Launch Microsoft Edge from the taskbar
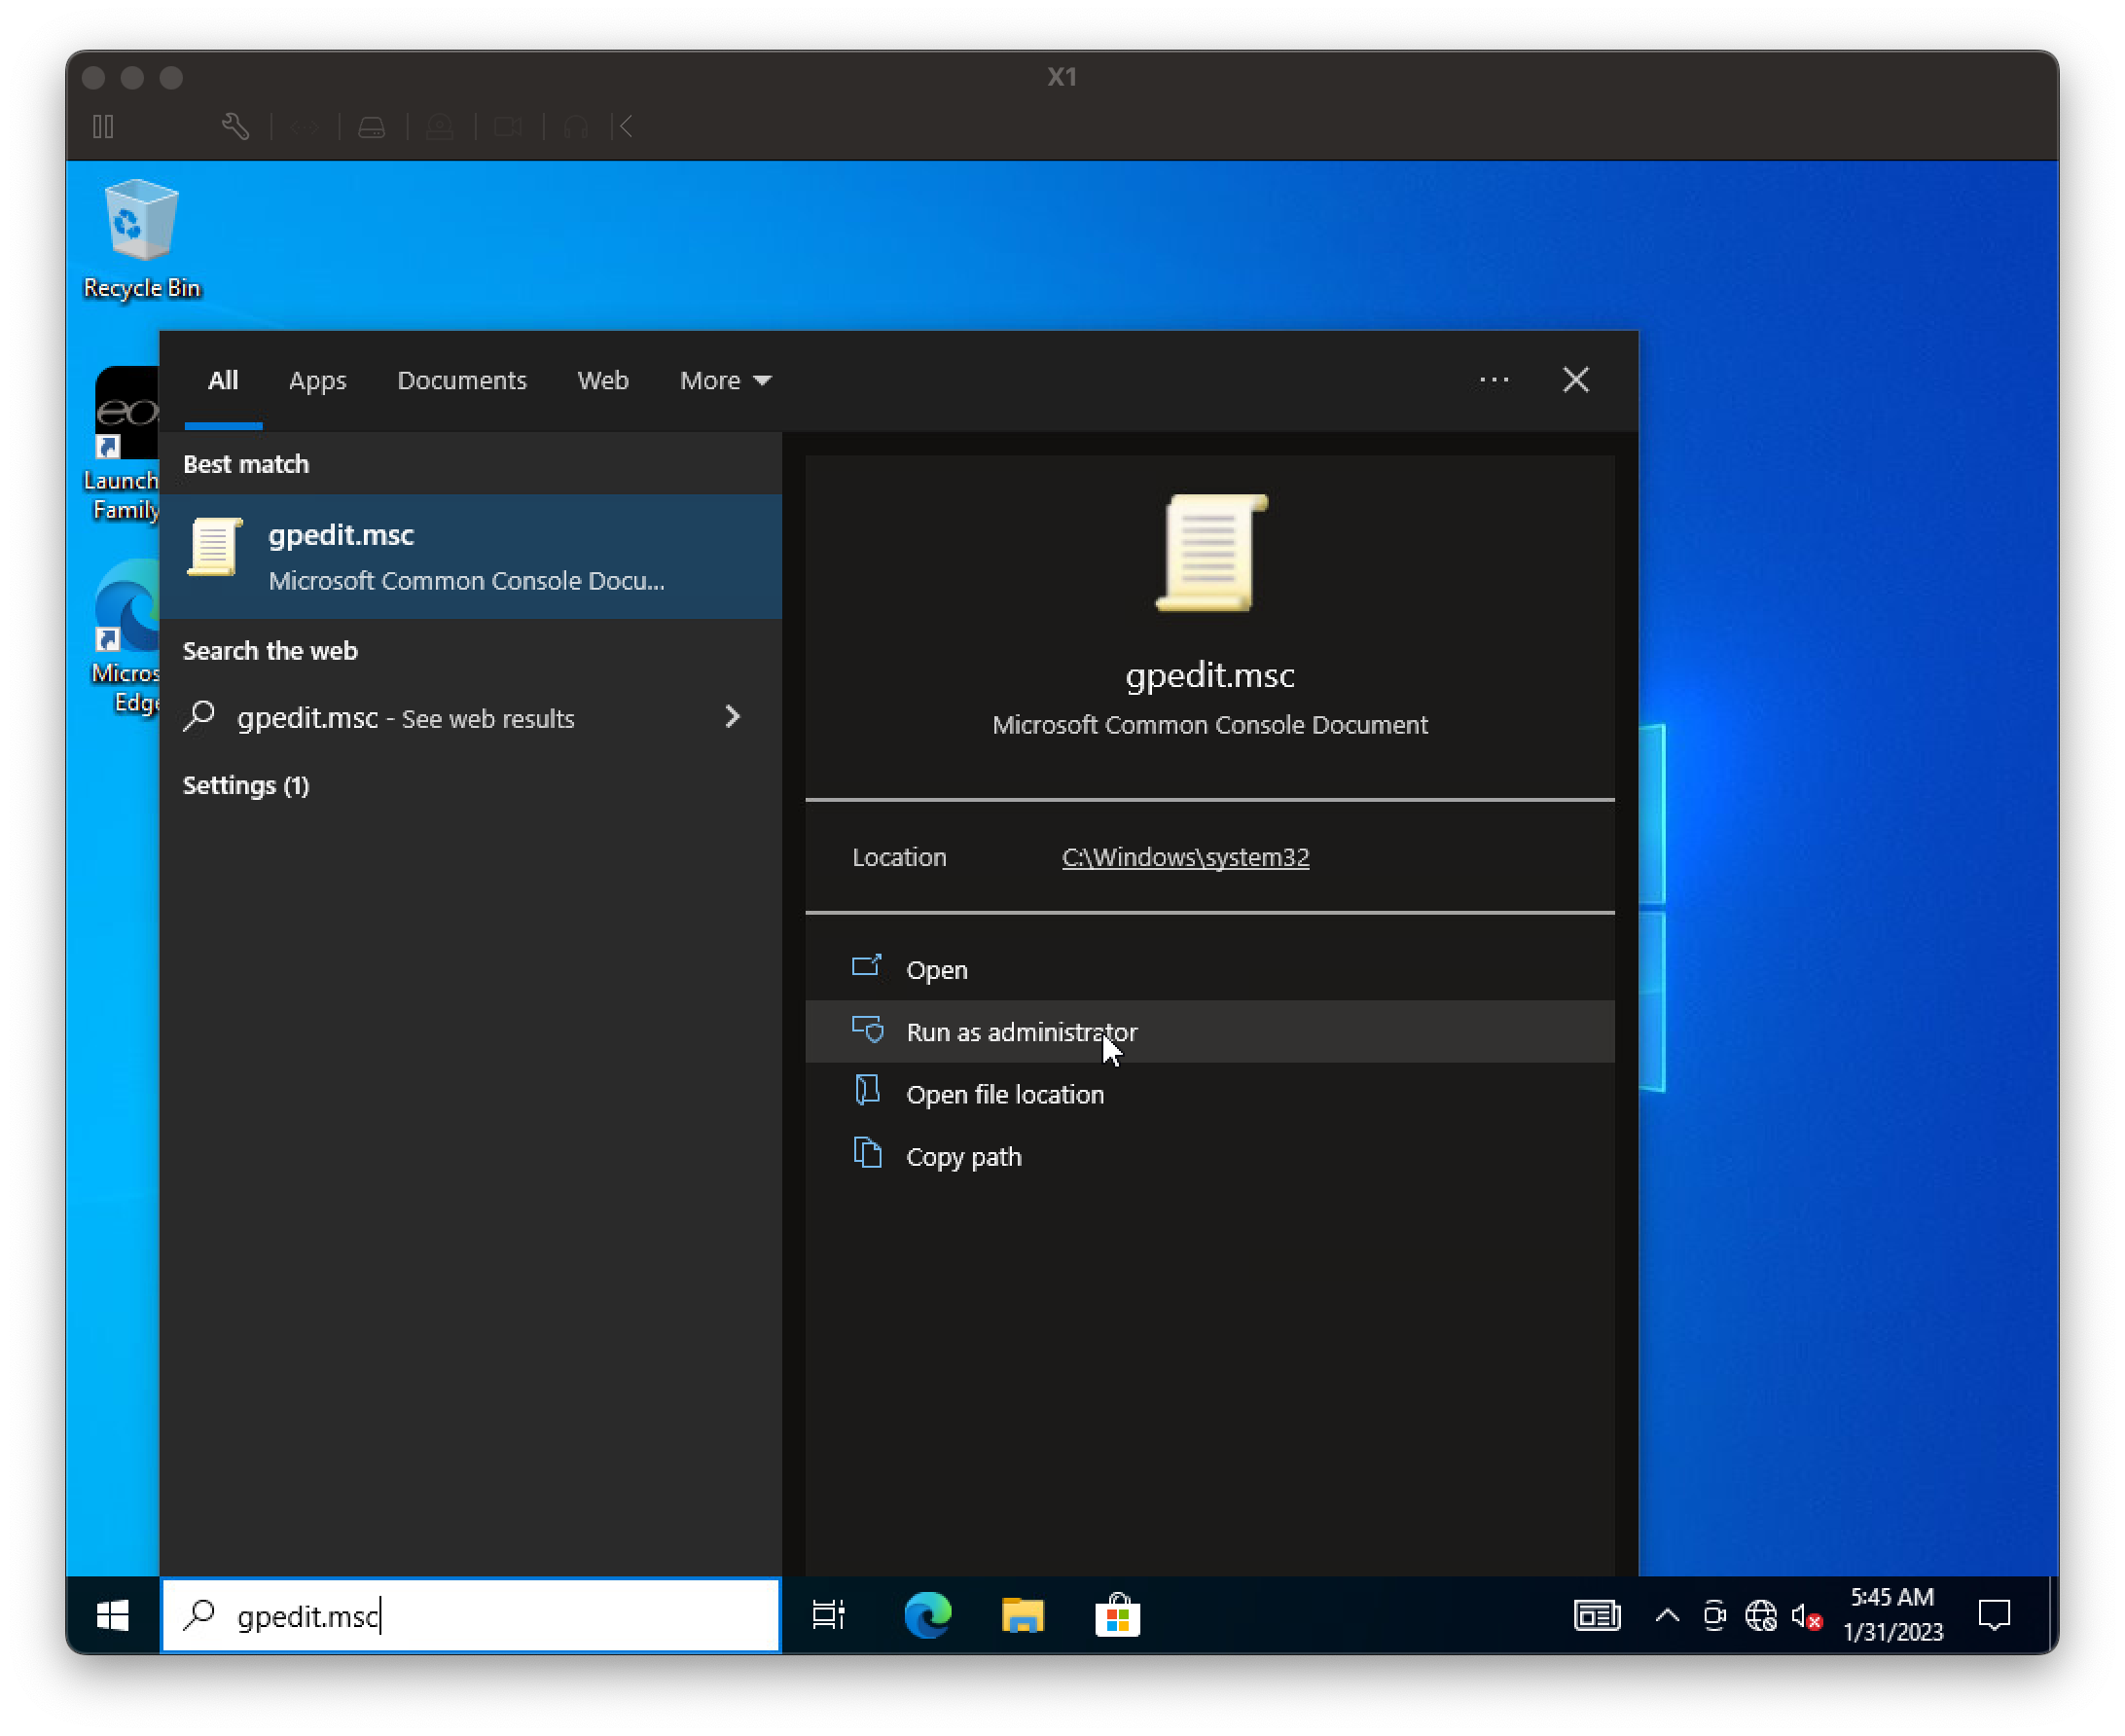Screen dimensions: 2125x1736 927,1615
